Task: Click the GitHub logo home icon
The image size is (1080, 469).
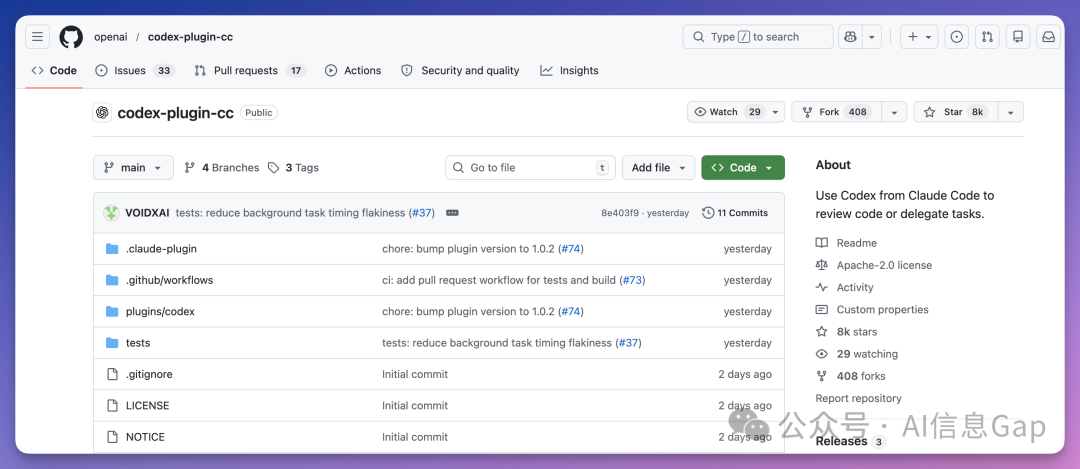Action: click(71, 37)
